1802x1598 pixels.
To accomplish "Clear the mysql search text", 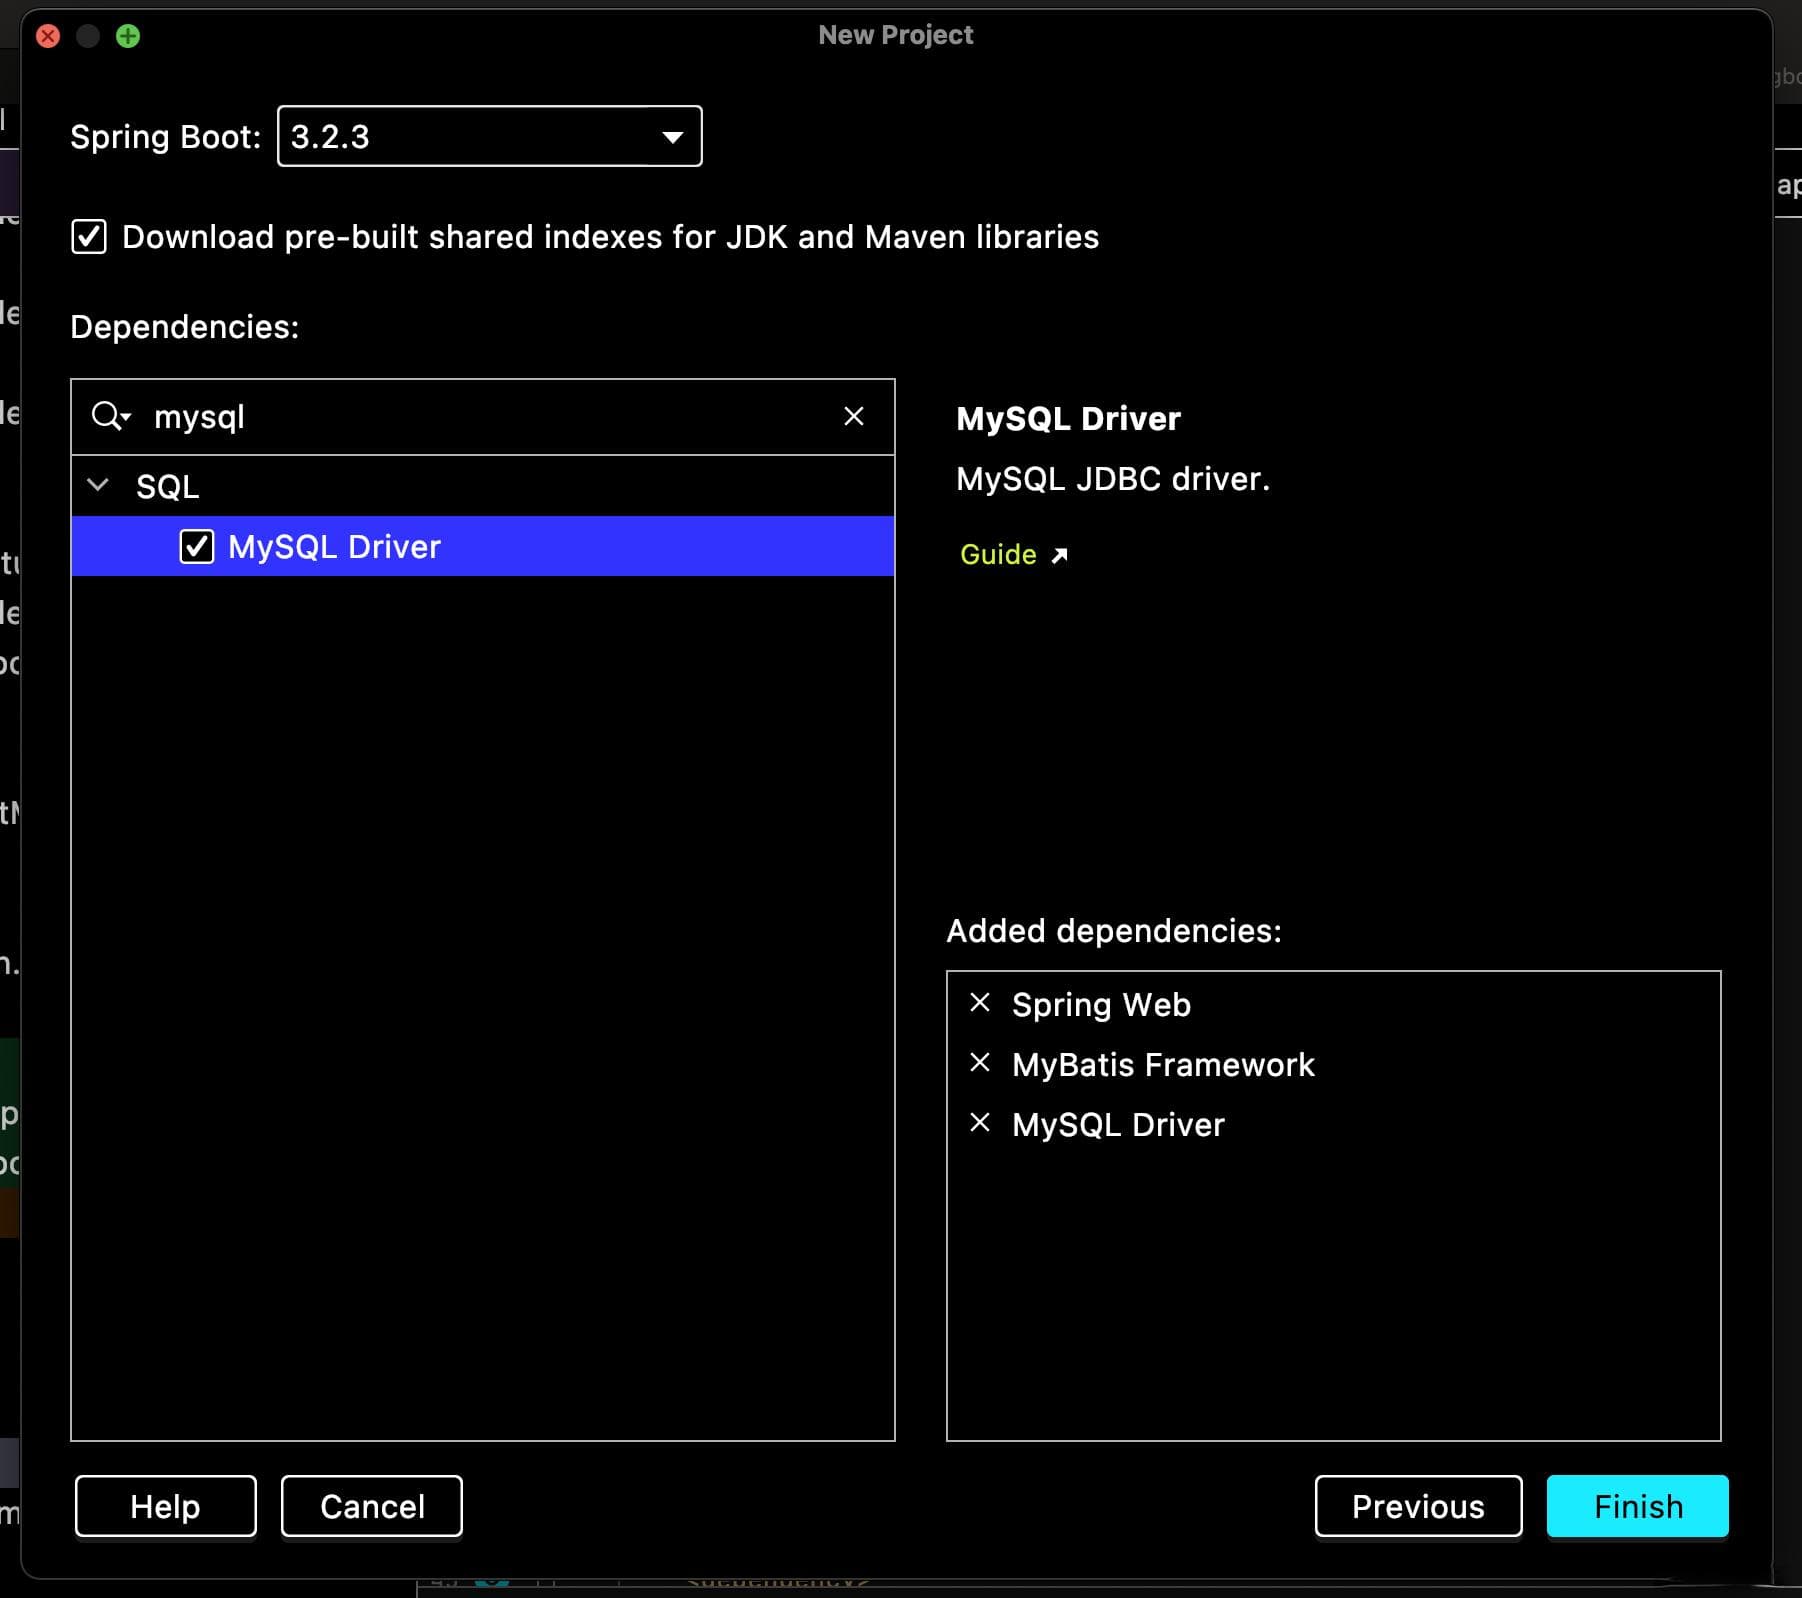I will click(x=854, y=416).
